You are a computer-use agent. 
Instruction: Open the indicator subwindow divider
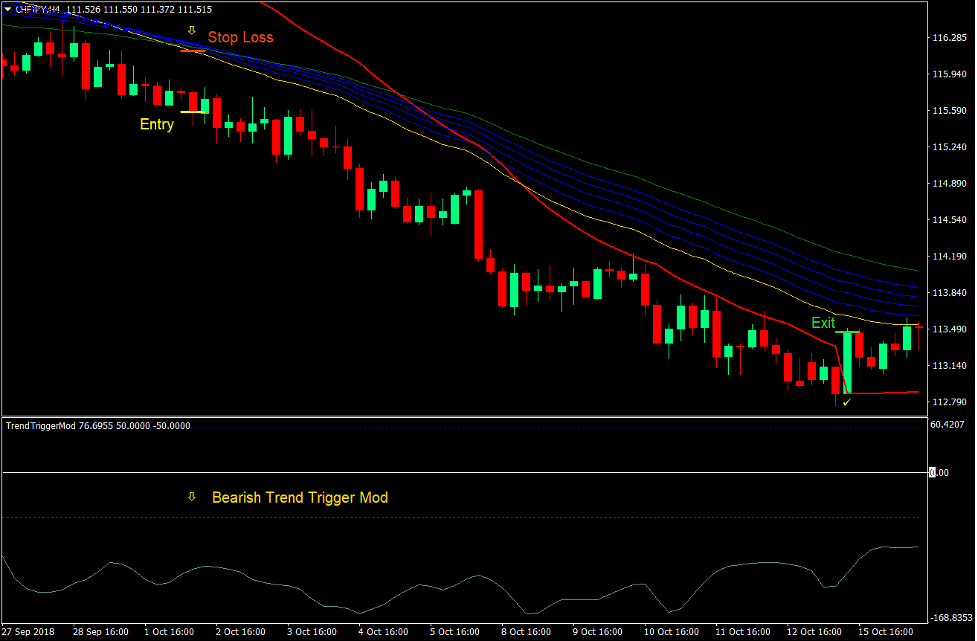450,414
